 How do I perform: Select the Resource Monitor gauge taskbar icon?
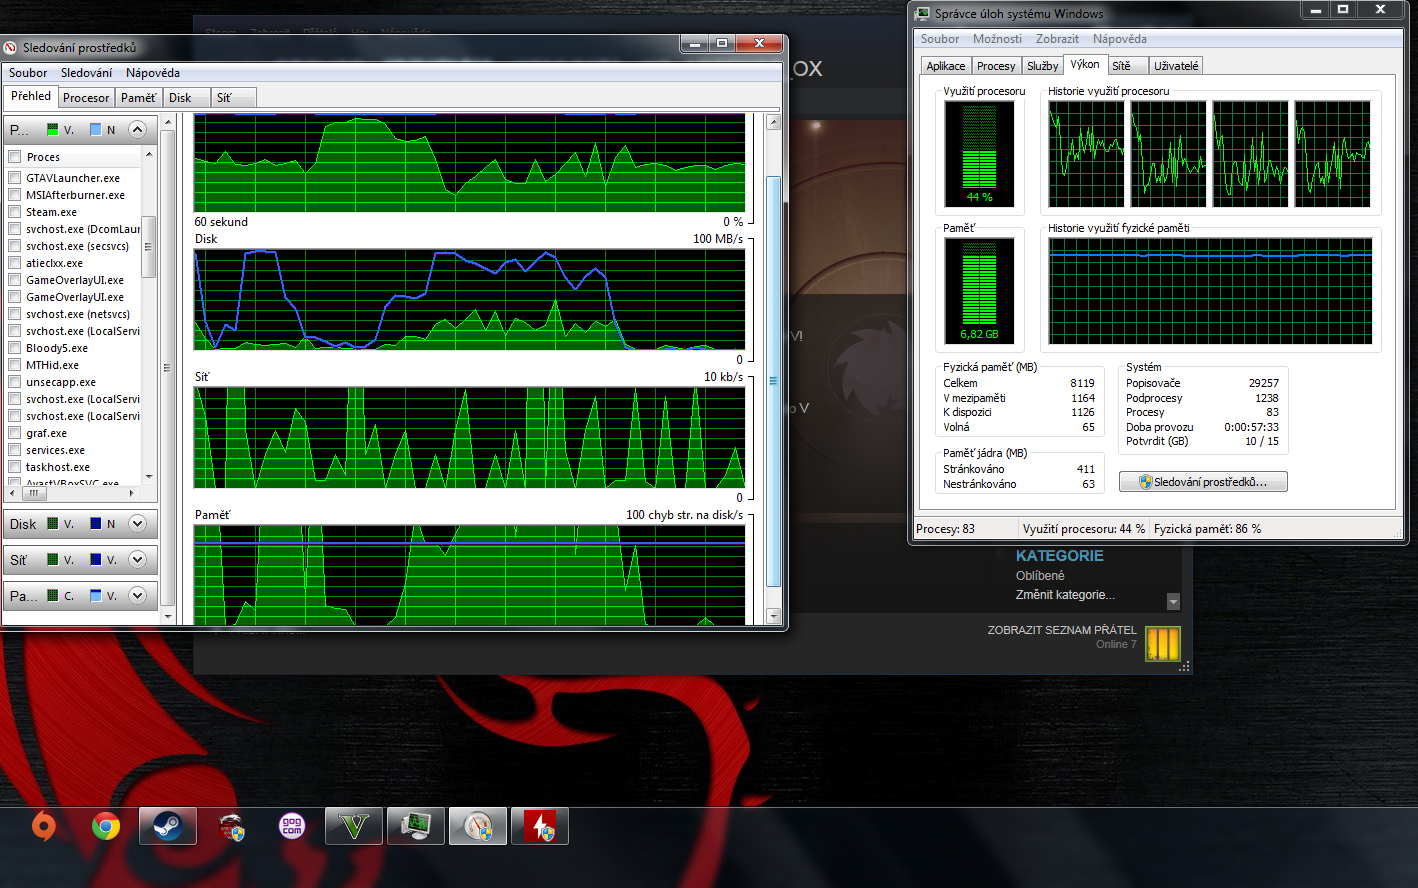coord(478,827)
